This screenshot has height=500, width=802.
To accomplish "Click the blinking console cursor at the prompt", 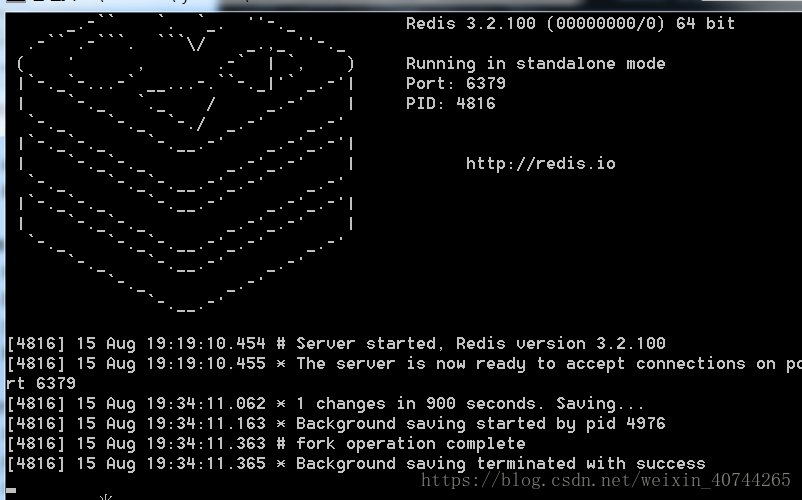I will (x=11, y=491).
